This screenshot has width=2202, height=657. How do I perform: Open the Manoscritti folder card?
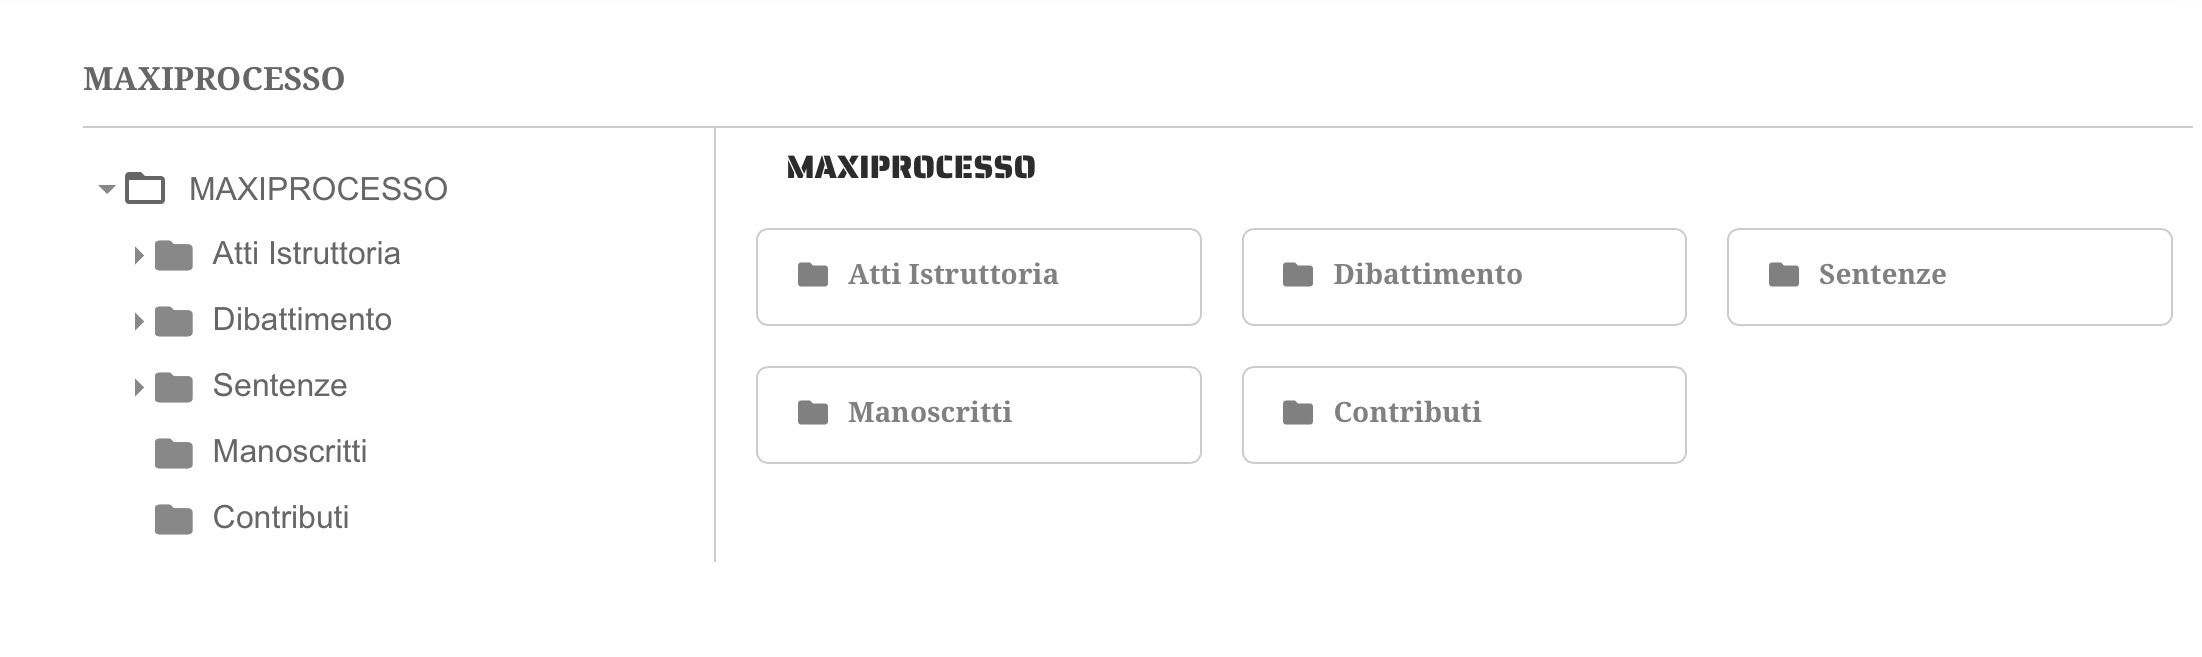click(978, 414)
